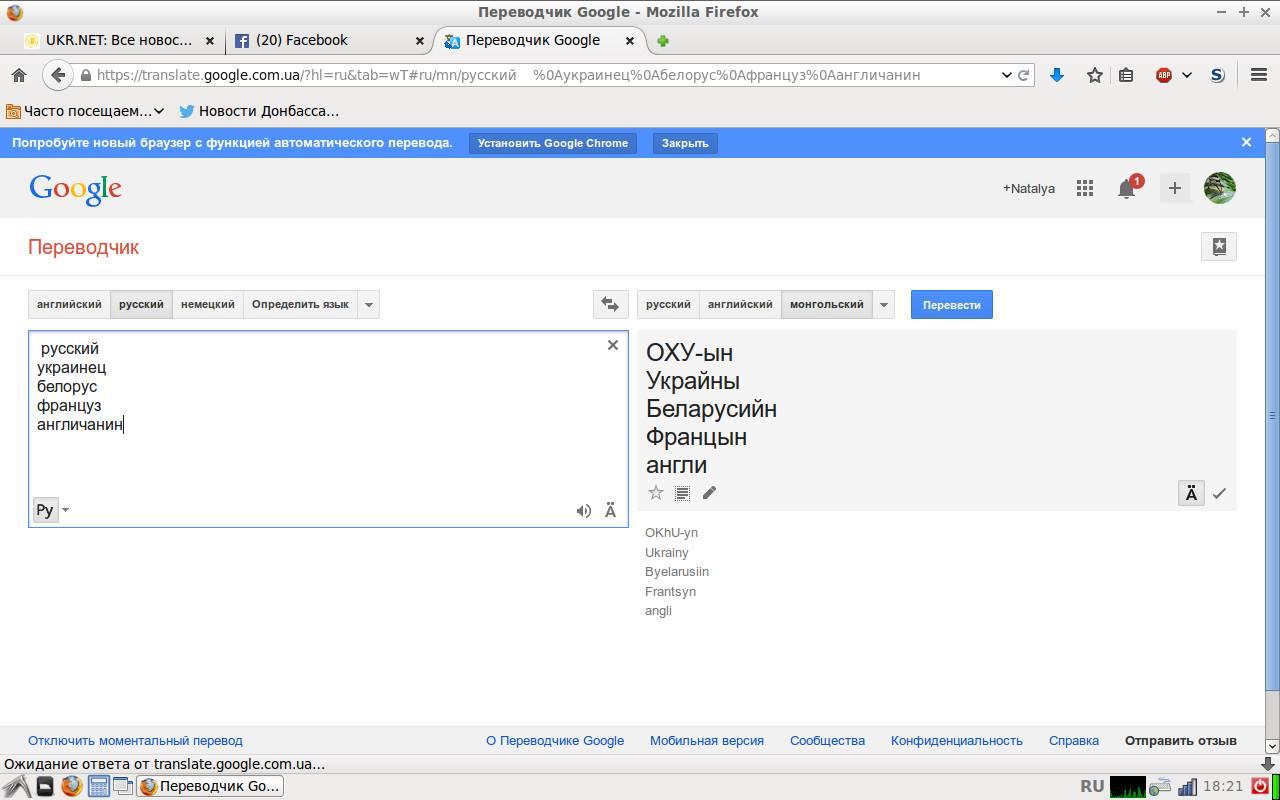The width and height of the screenshot is (1280, 800).
Task: Expand the Часто посещаем bookmarks folder
Action: (85, 111)
